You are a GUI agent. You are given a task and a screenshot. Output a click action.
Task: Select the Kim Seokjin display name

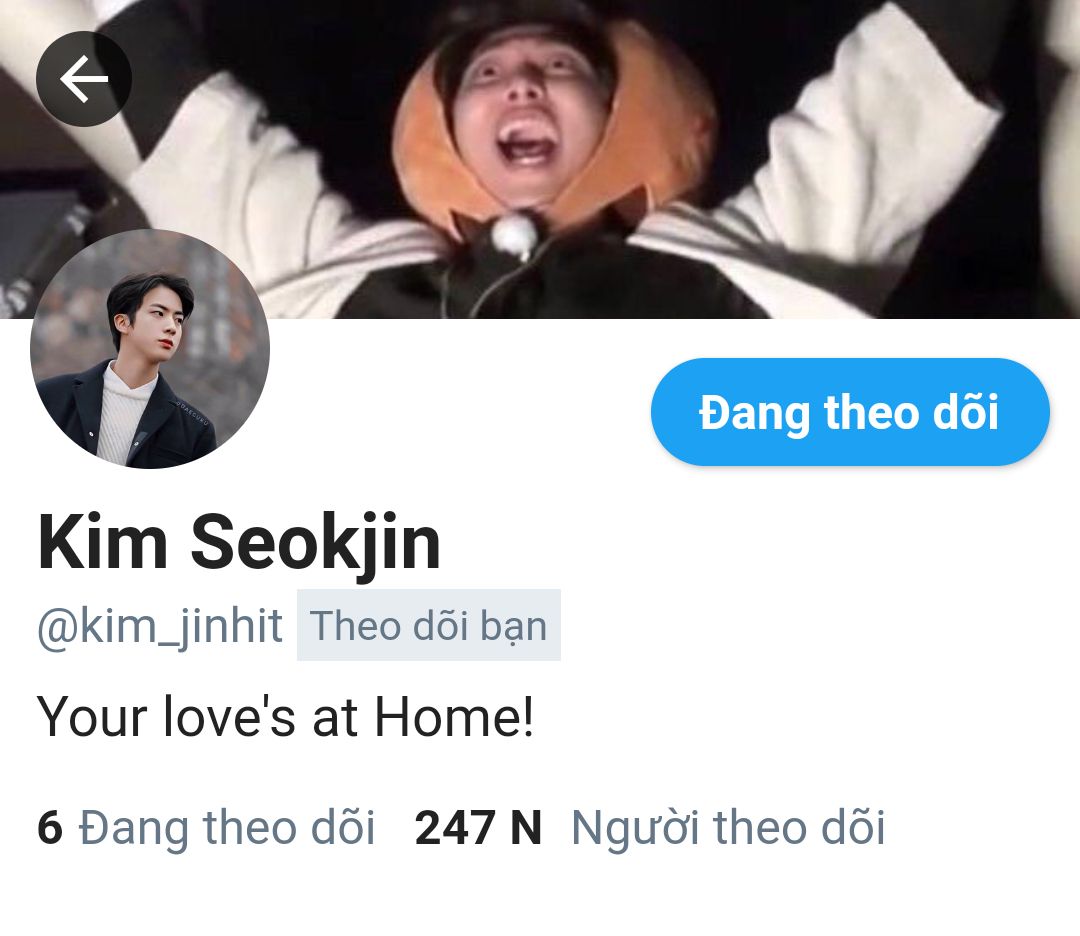point(239,543)
